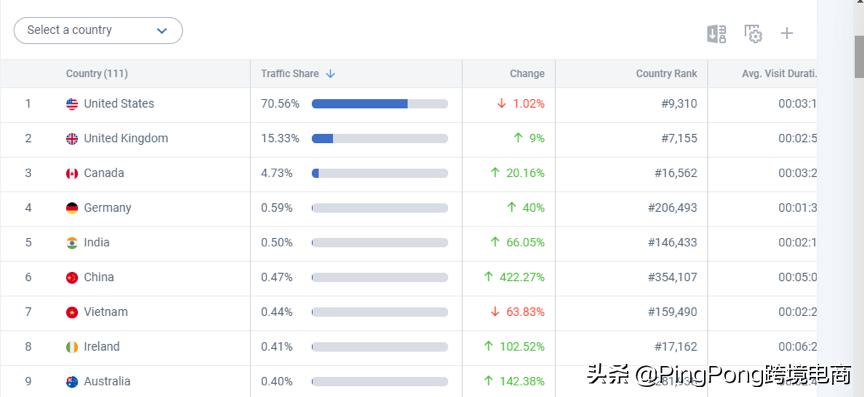Sort by the Country Rank column header

click(666, 73)
